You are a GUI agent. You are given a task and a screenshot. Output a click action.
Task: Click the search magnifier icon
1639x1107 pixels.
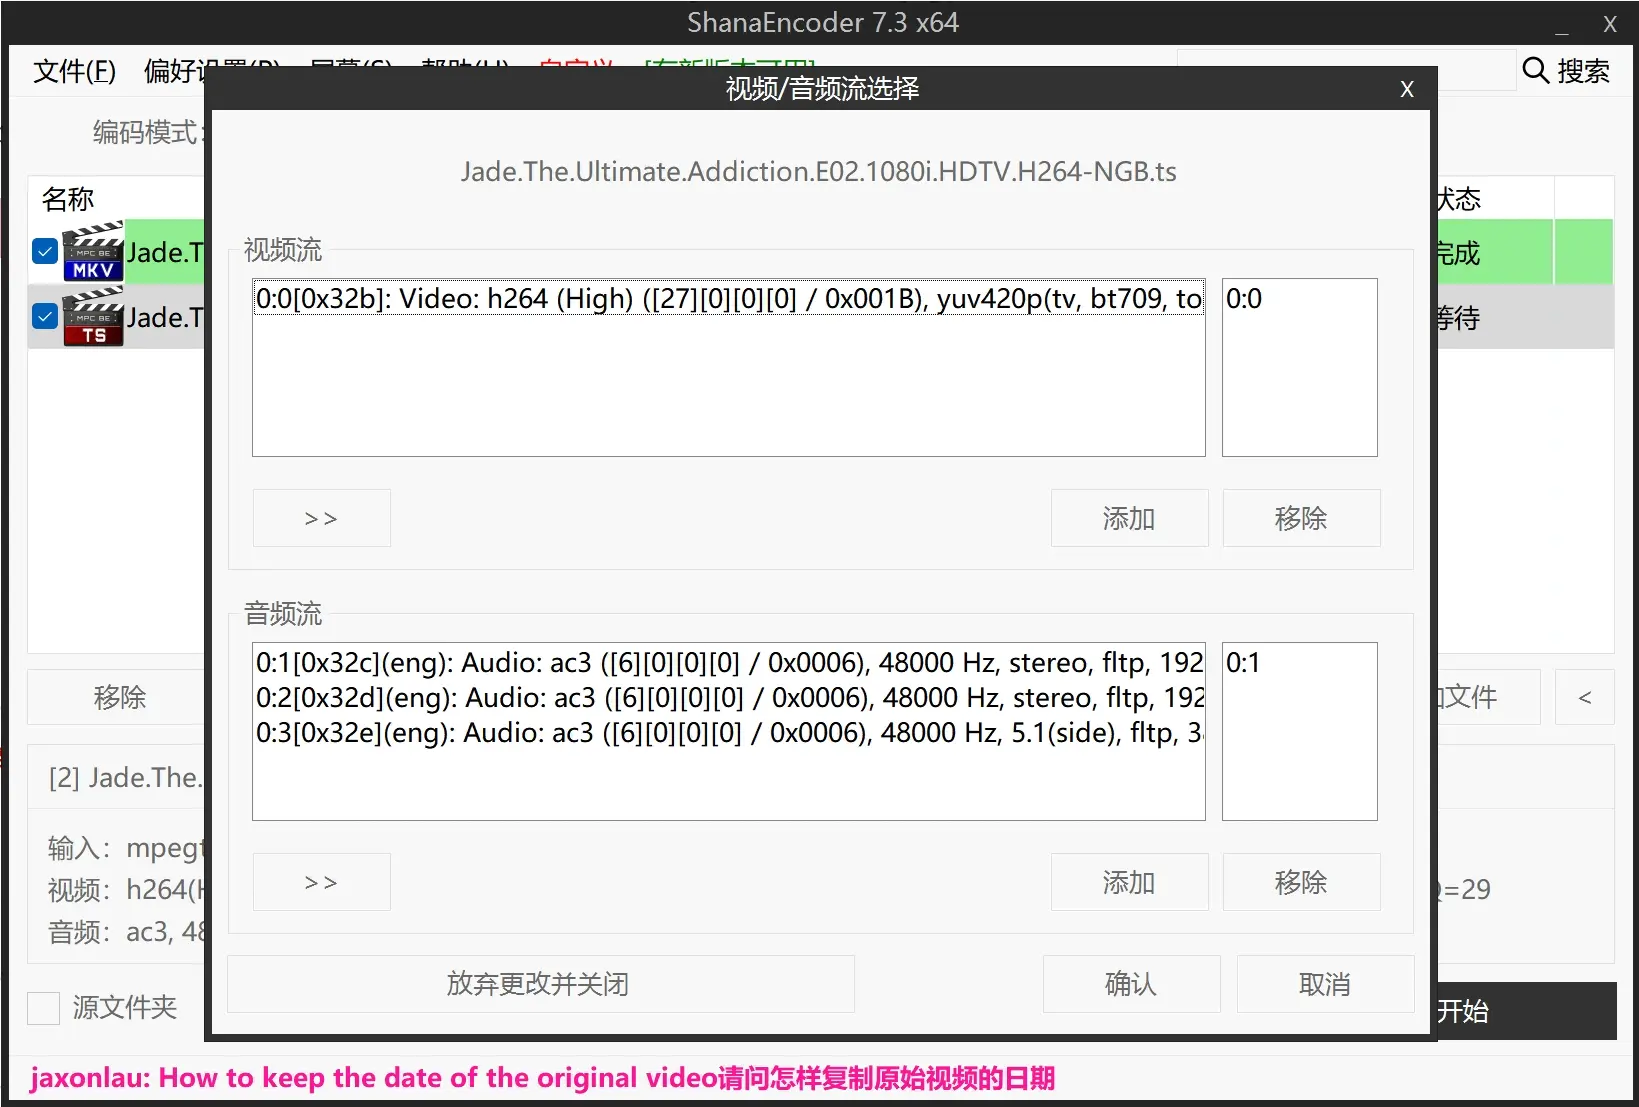[1535, 70]
